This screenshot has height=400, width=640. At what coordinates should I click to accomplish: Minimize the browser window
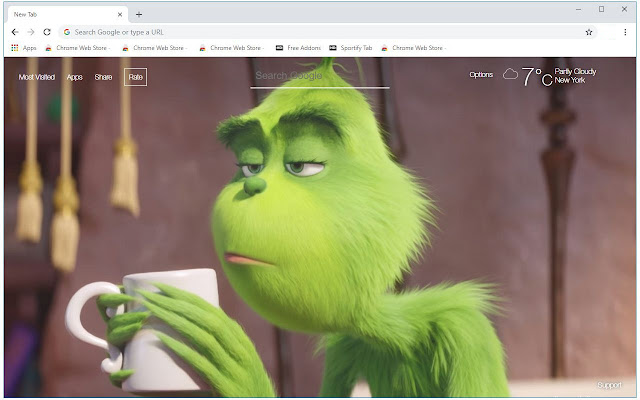(x=578, y=9)
